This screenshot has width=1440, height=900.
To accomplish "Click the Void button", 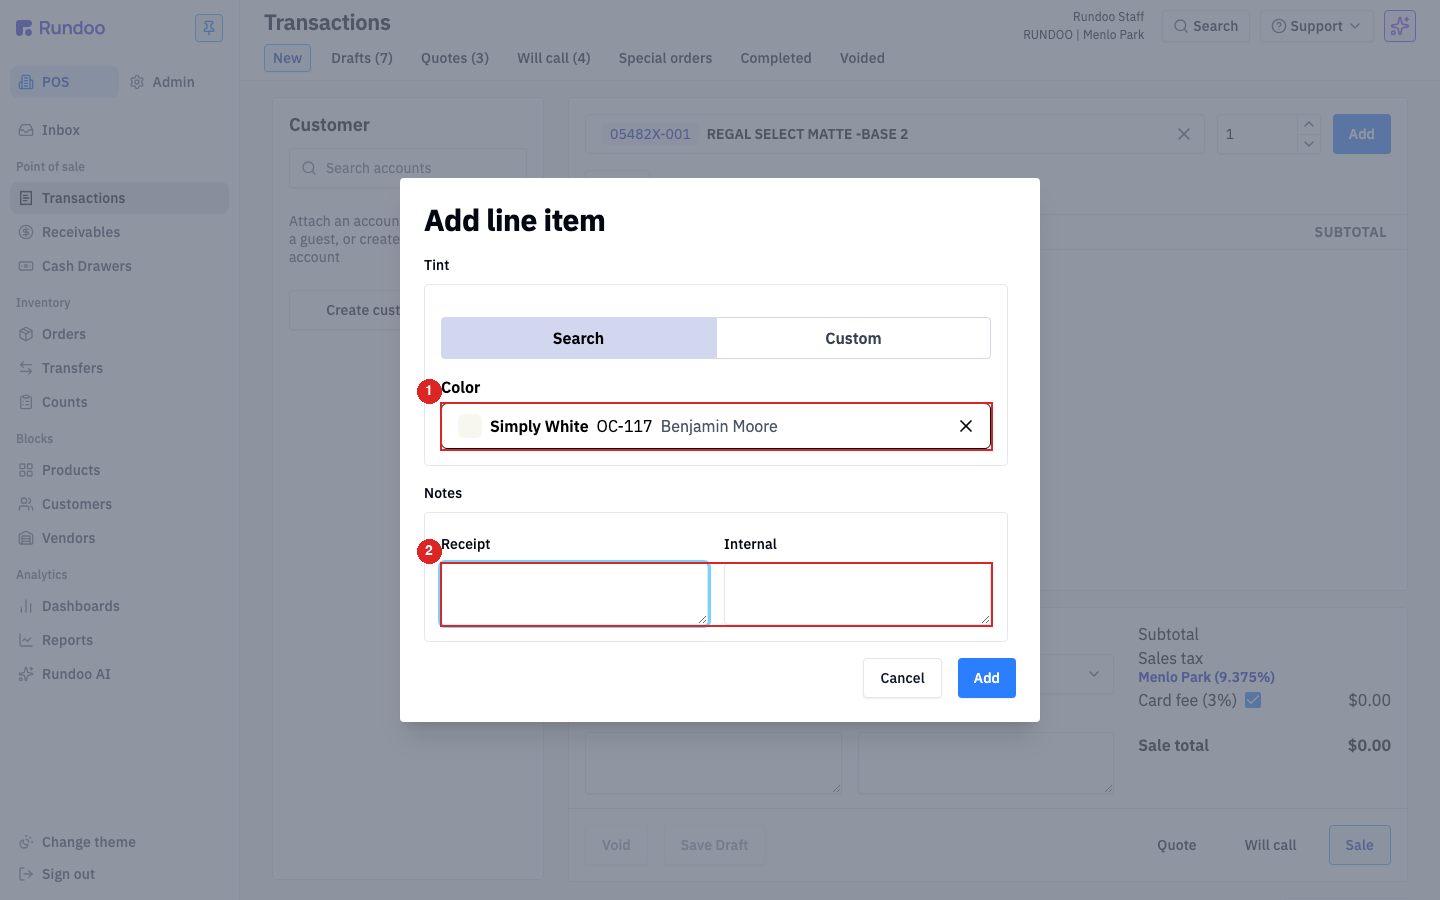I will coord(616,845).
